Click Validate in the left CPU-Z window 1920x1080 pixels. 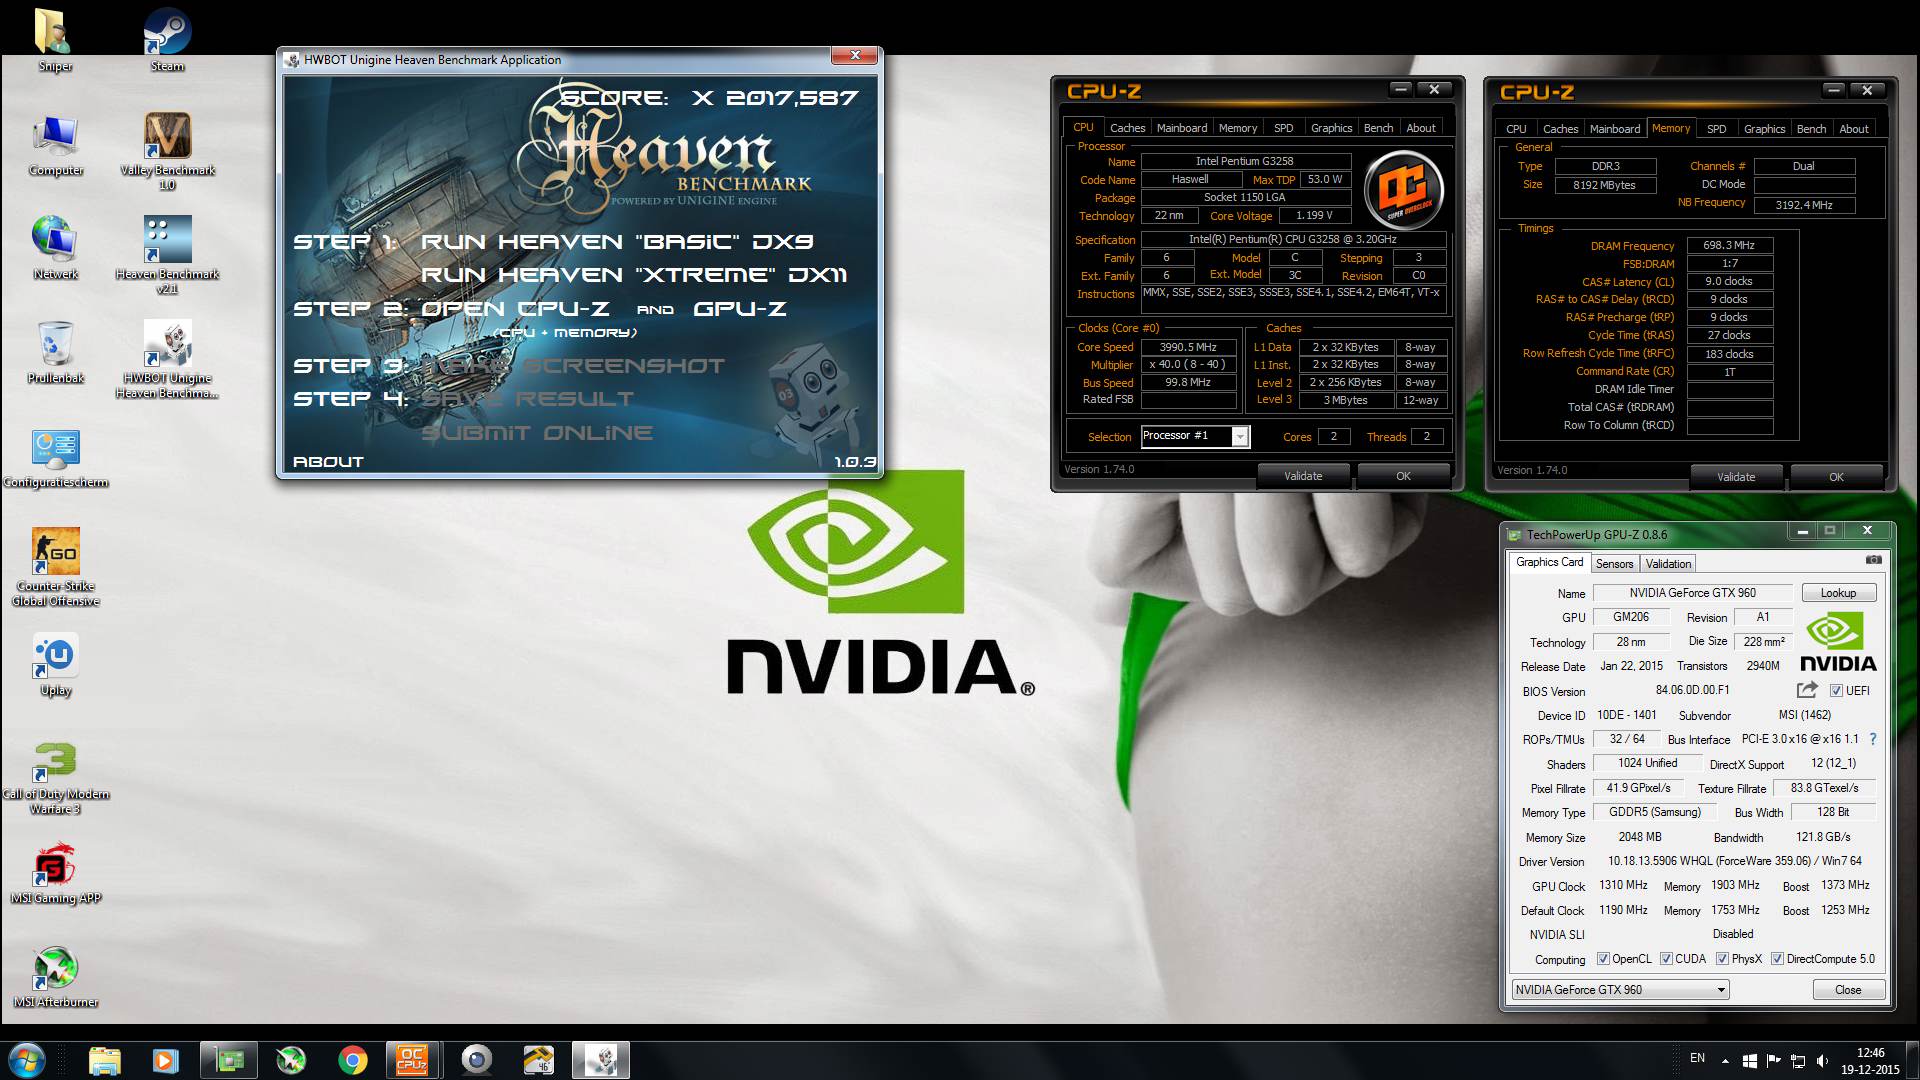click(x=1303, y=476)
